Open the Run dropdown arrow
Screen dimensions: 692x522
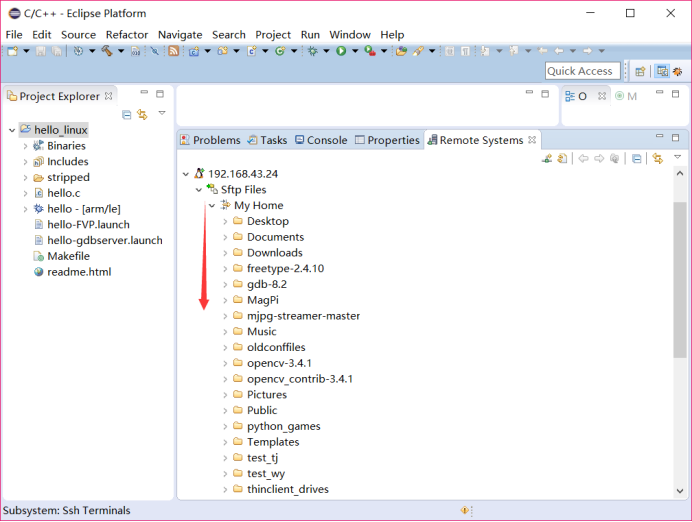click(x=355, y=51)
